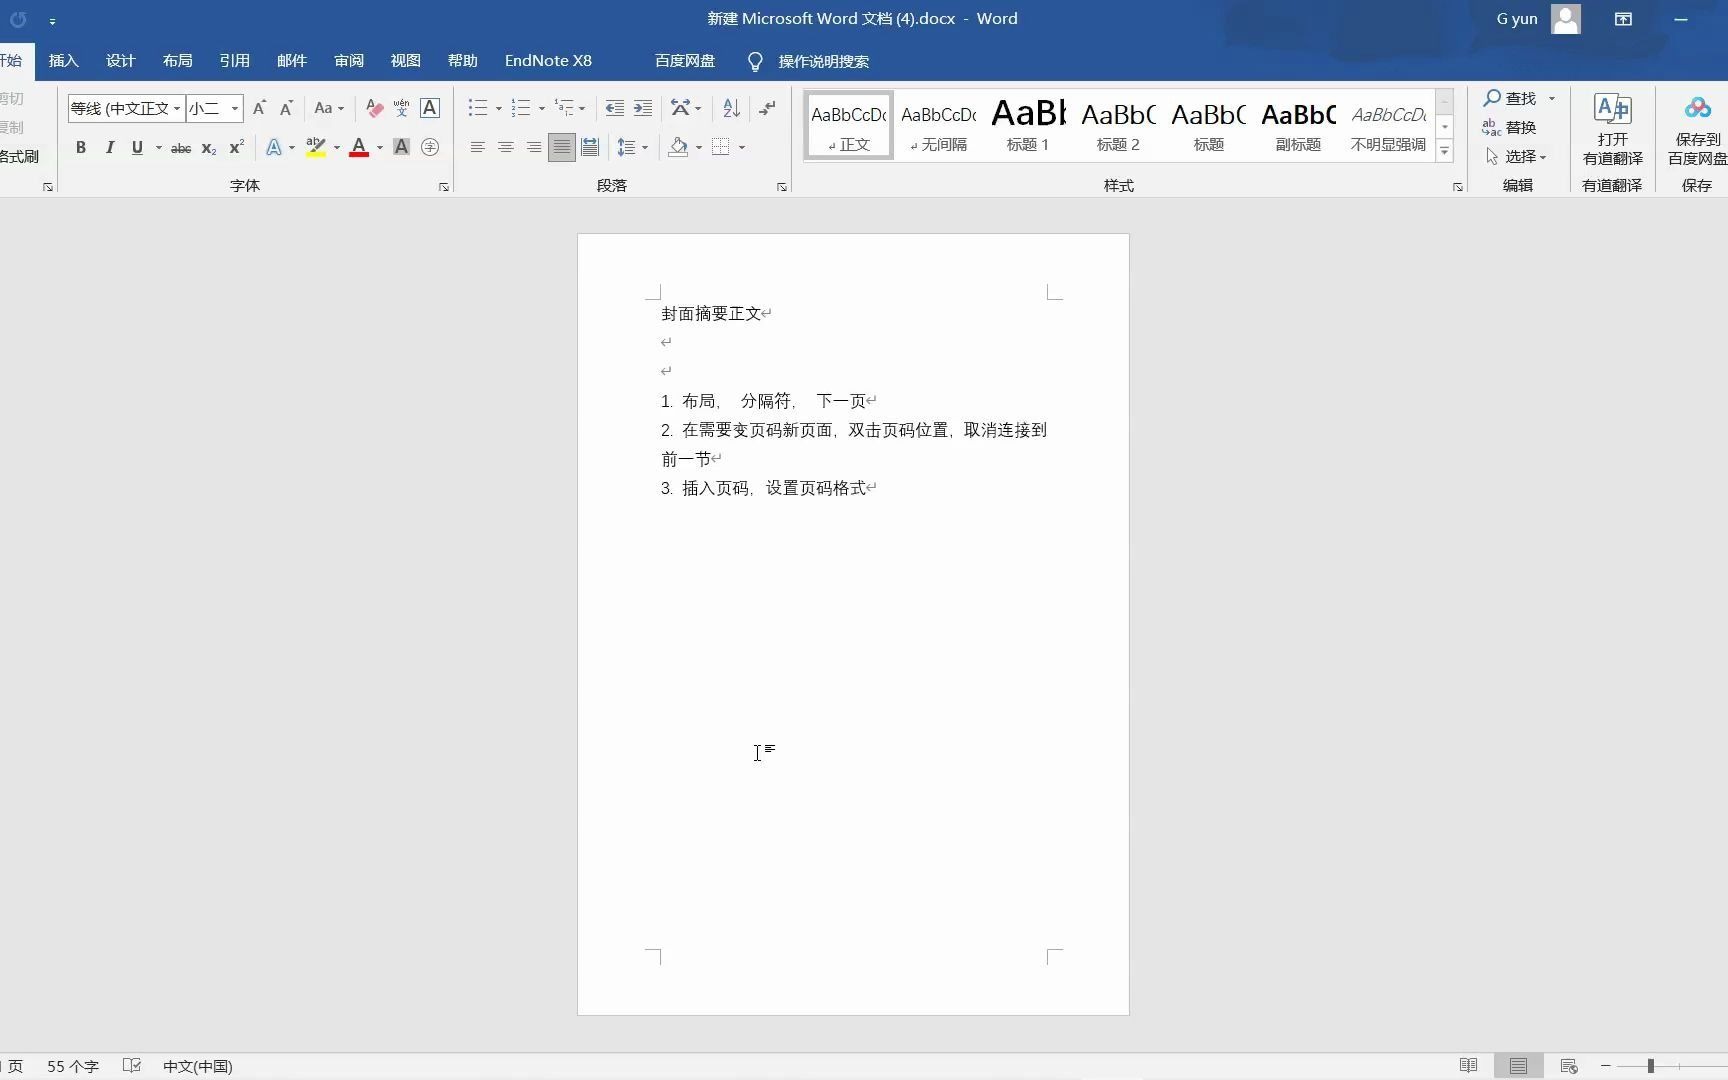Click 保存到百度网盘 icon

pyautogui.click(x=1697, y=130)
